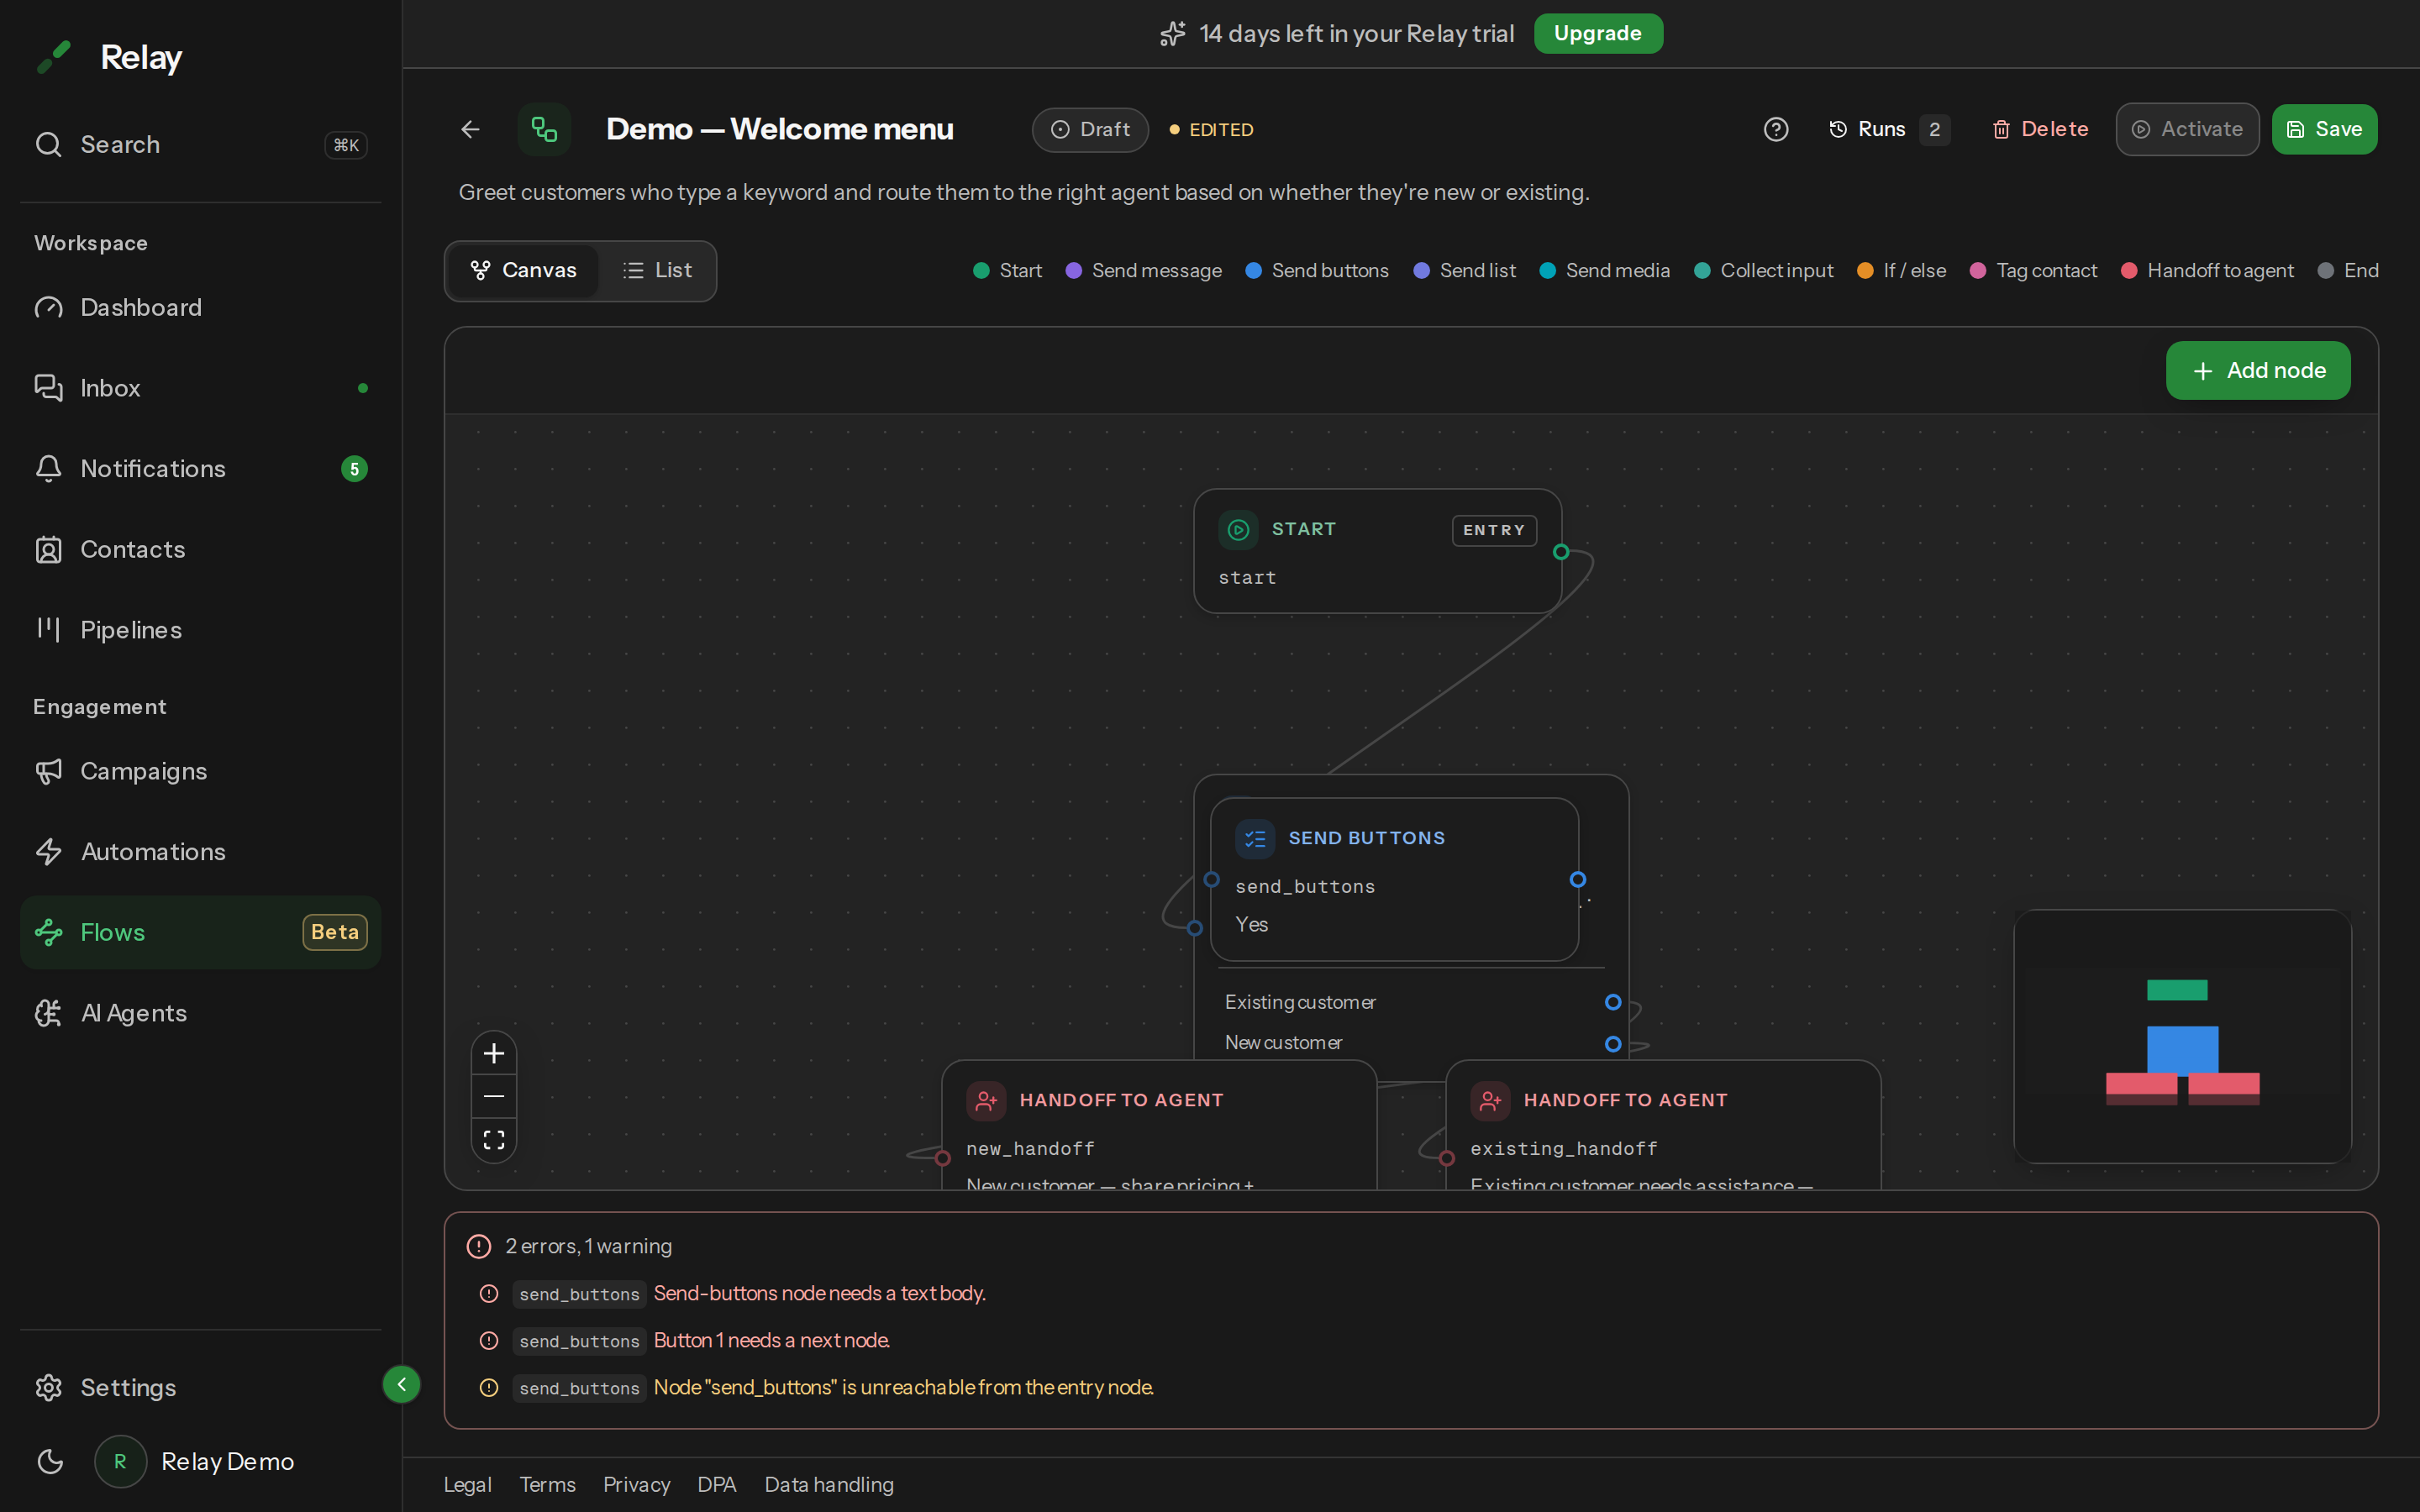Open Notifications in the sidebar
Screen dimensions: 2420x1512
pos(200,469)
